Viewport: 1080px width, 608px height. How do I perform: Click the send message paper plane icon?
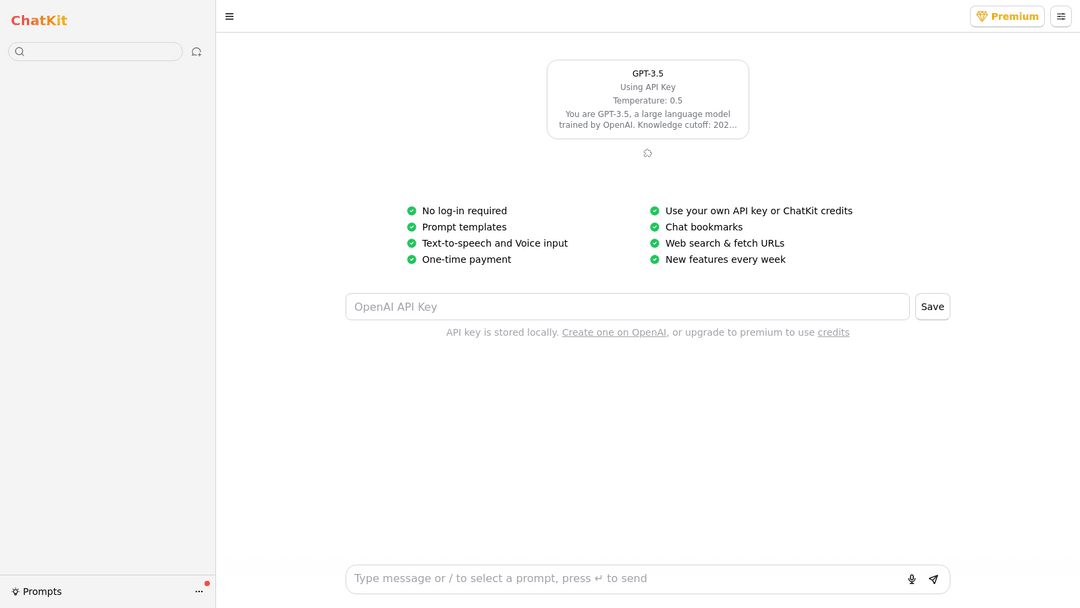pyautogui.click(x=934, y=579)
